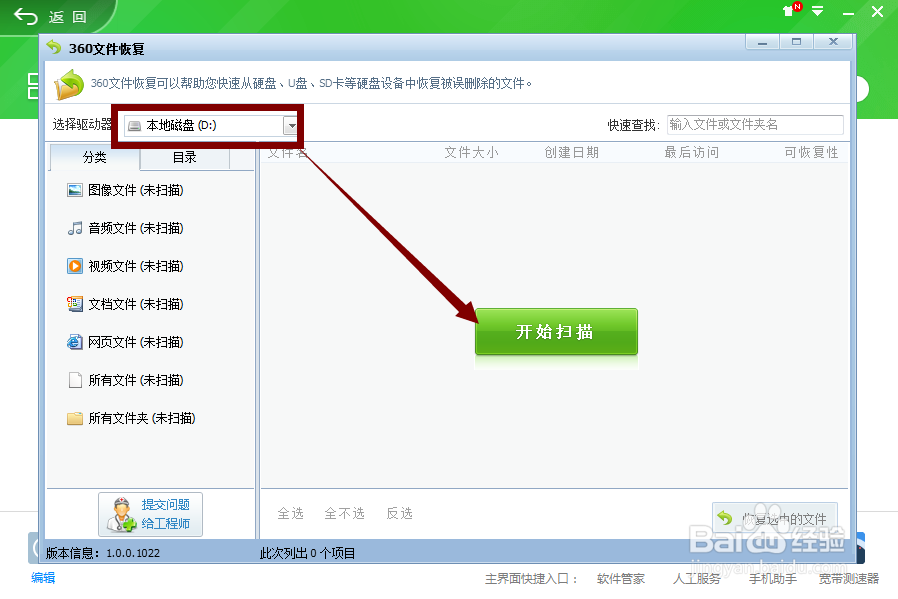Click the 快速查找 search input field
This screenshot has width=898, height=599.
pyautogui.click(x=755, y=125)
